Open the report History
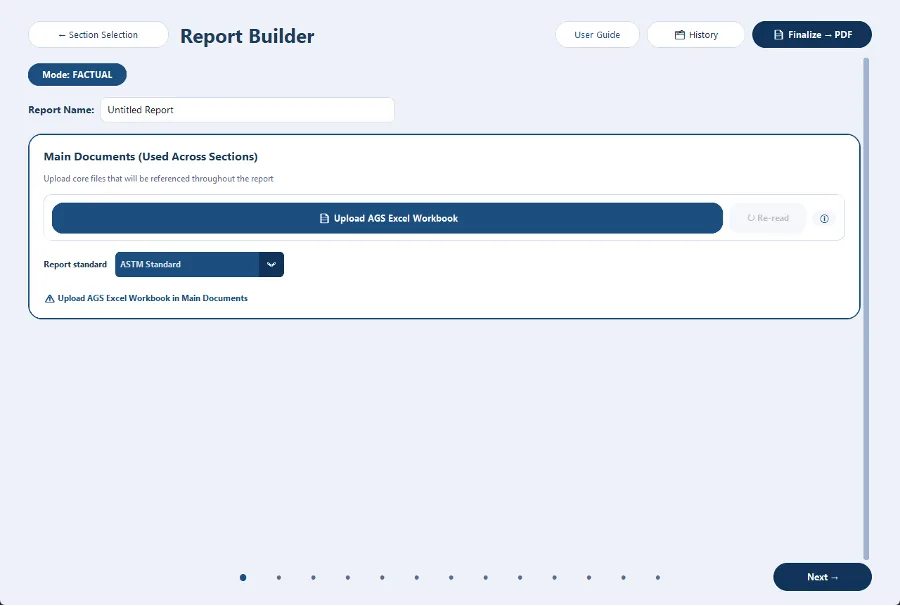900x606 pixels. pyautogui.click(x=696, y=34)
